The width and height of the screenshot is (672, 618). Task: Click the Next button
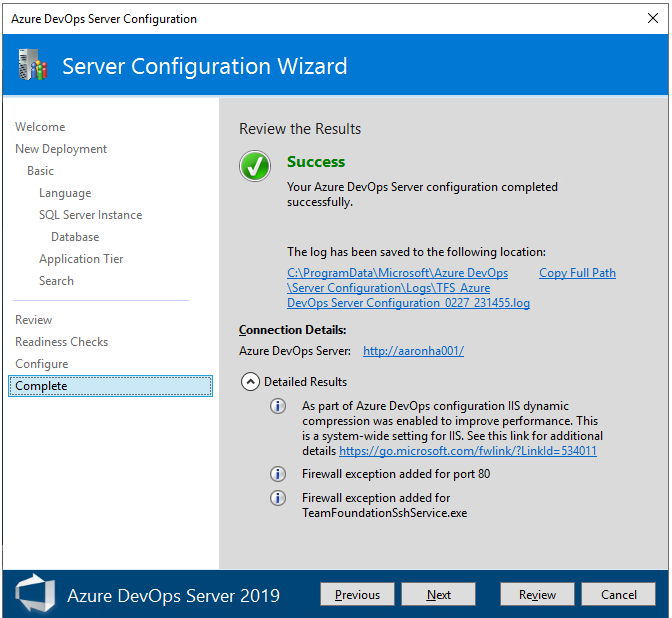[438, 594]
